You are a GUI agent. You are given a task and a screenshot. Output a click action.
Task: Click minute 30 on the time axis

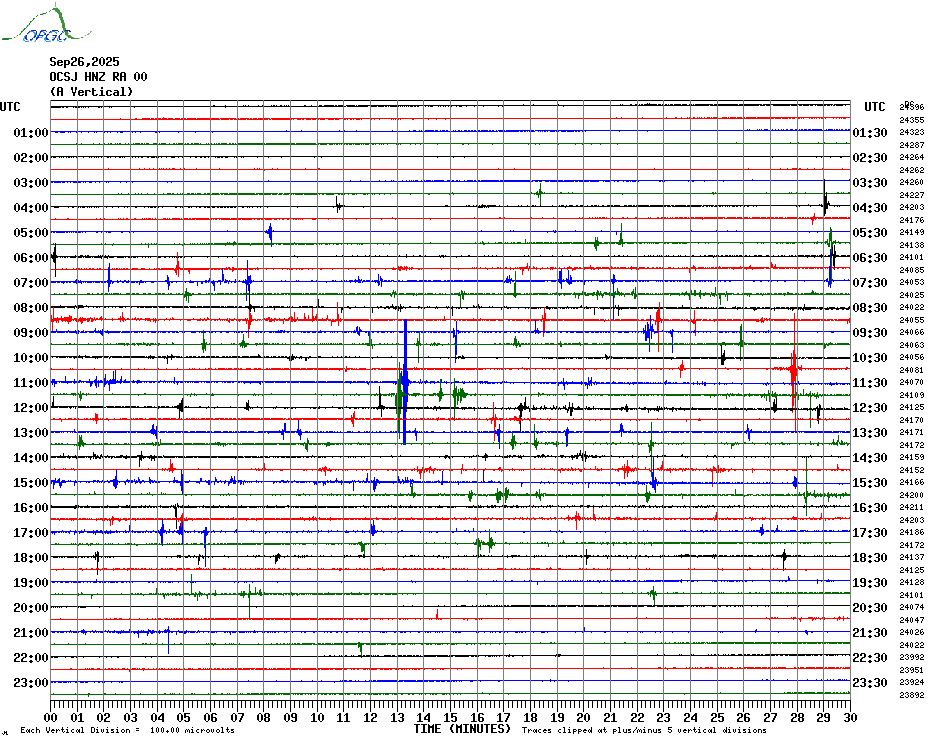click(x=849, y=717)
